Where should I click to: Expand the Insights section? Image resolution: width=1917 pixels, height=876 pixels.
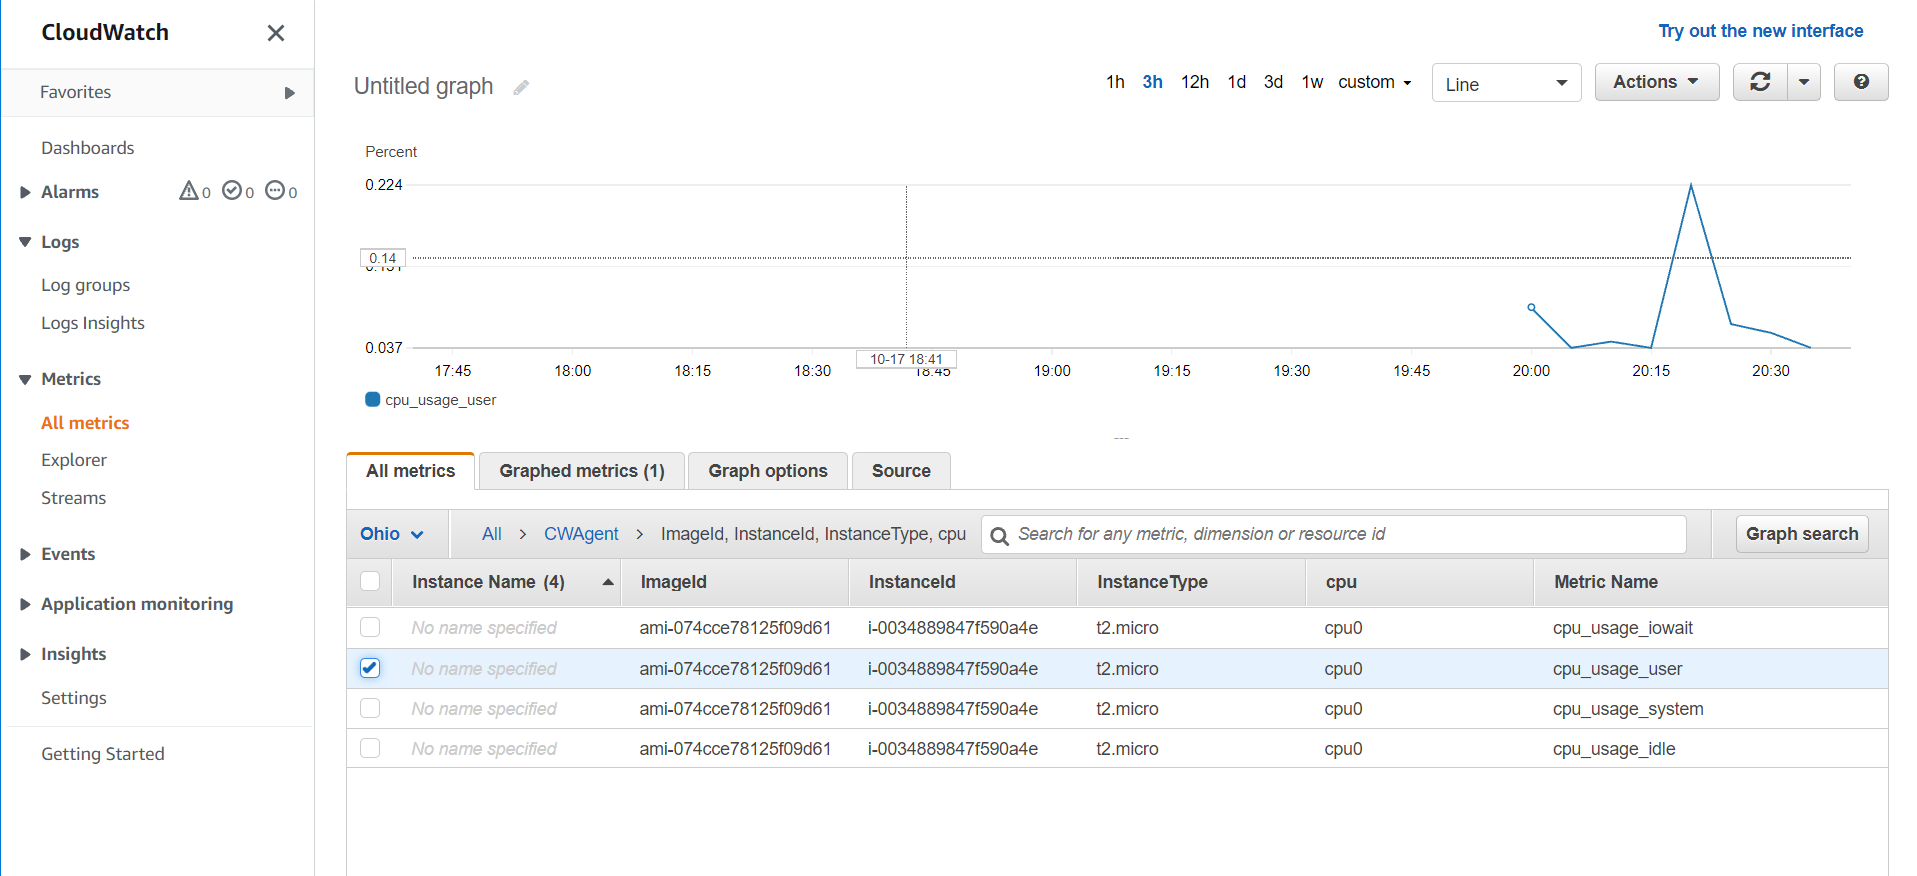click(26, 654)
